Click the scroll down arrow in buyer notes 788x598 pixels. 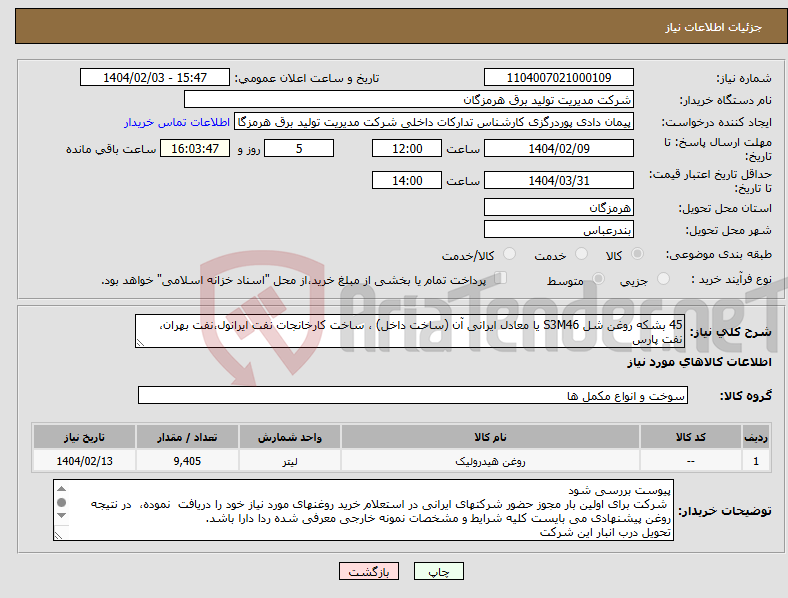(x=61, y=516)
